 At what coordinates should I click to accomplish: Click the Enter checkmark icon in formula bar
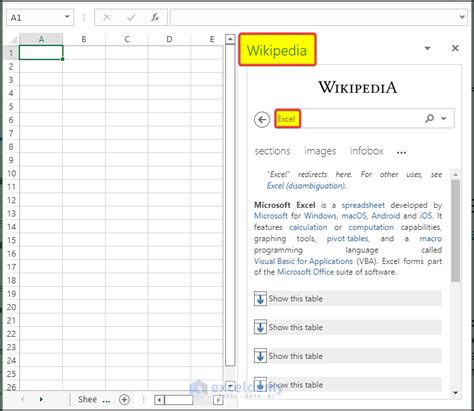tap(131, 17)
